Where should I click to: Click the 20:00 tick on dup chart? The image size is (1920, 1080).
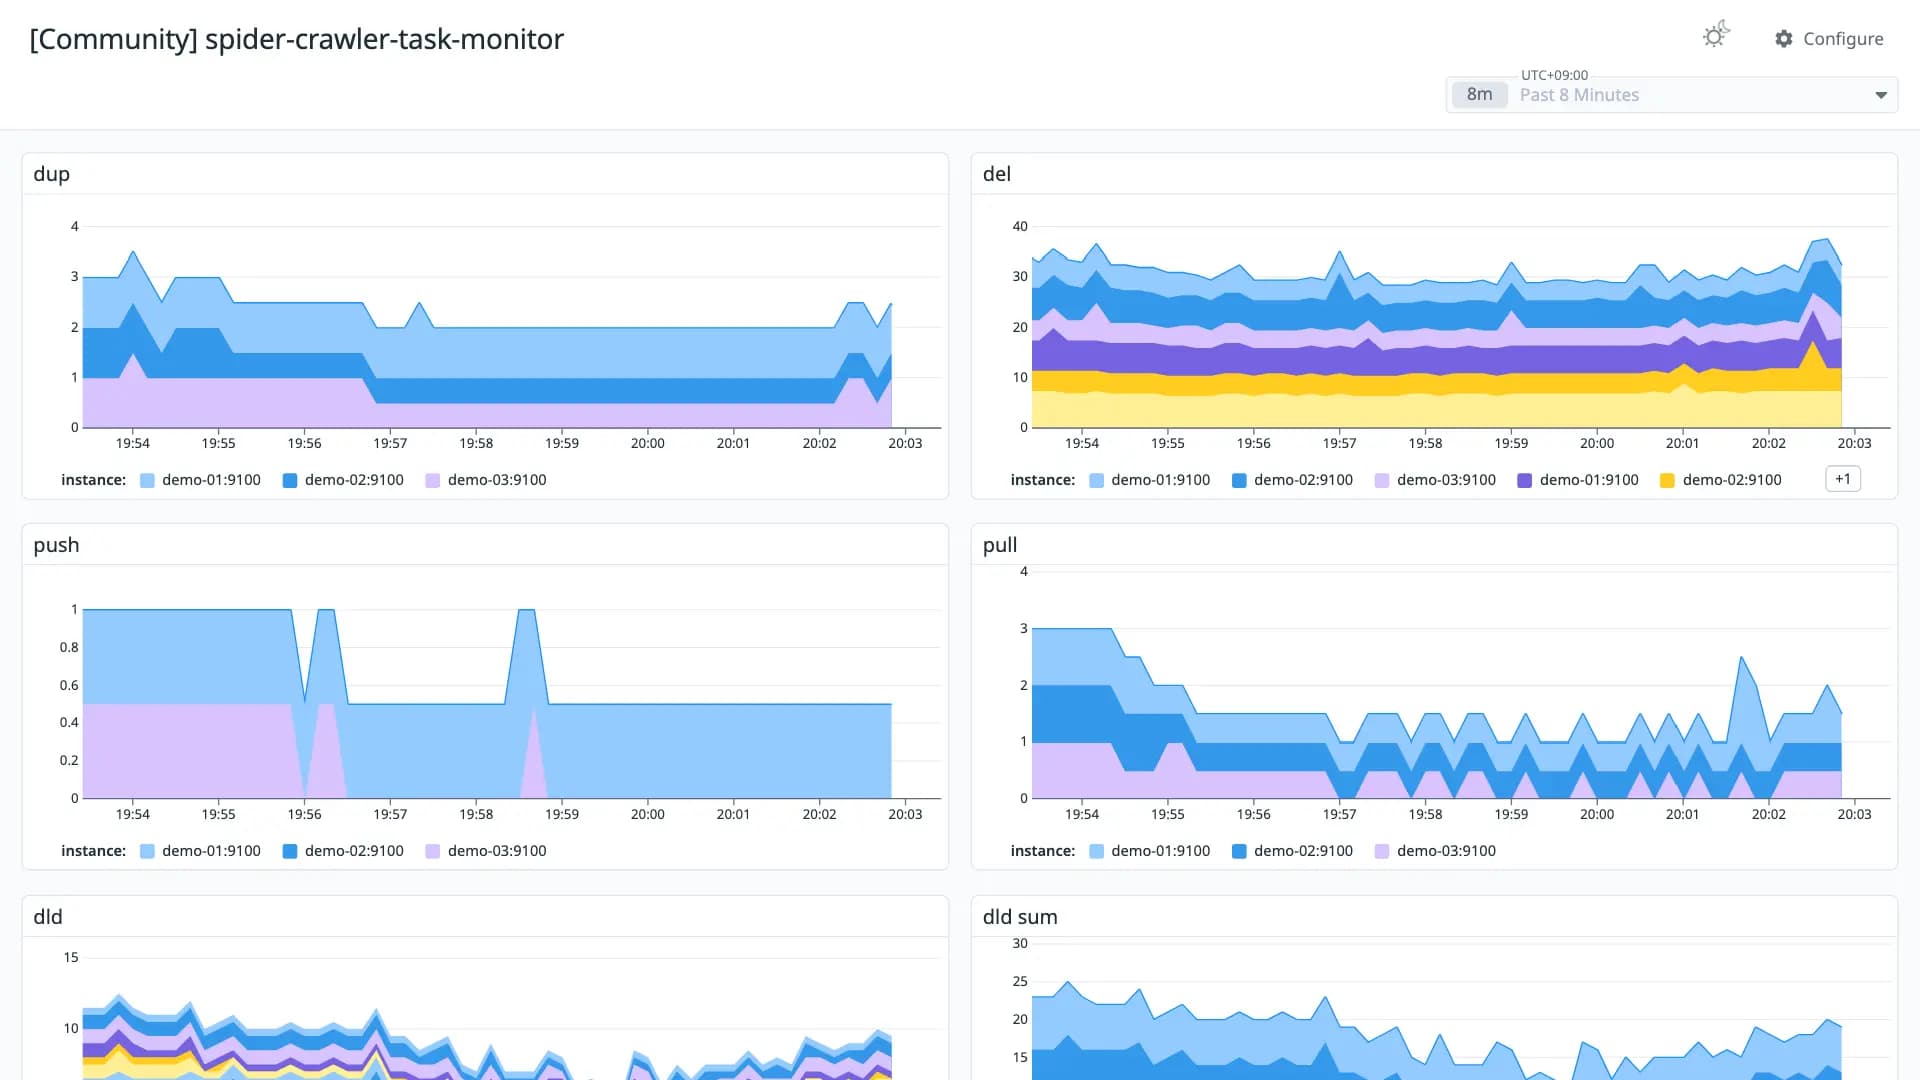(x=647, y=443)
